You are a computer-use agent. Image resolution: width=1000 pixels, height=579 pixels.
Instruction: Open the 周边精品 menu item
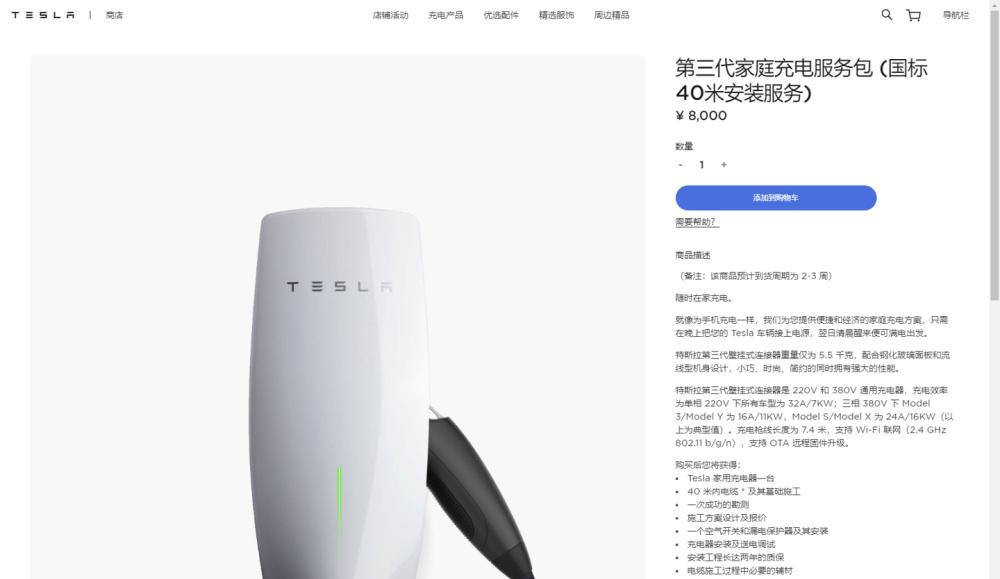click(612, 15)
